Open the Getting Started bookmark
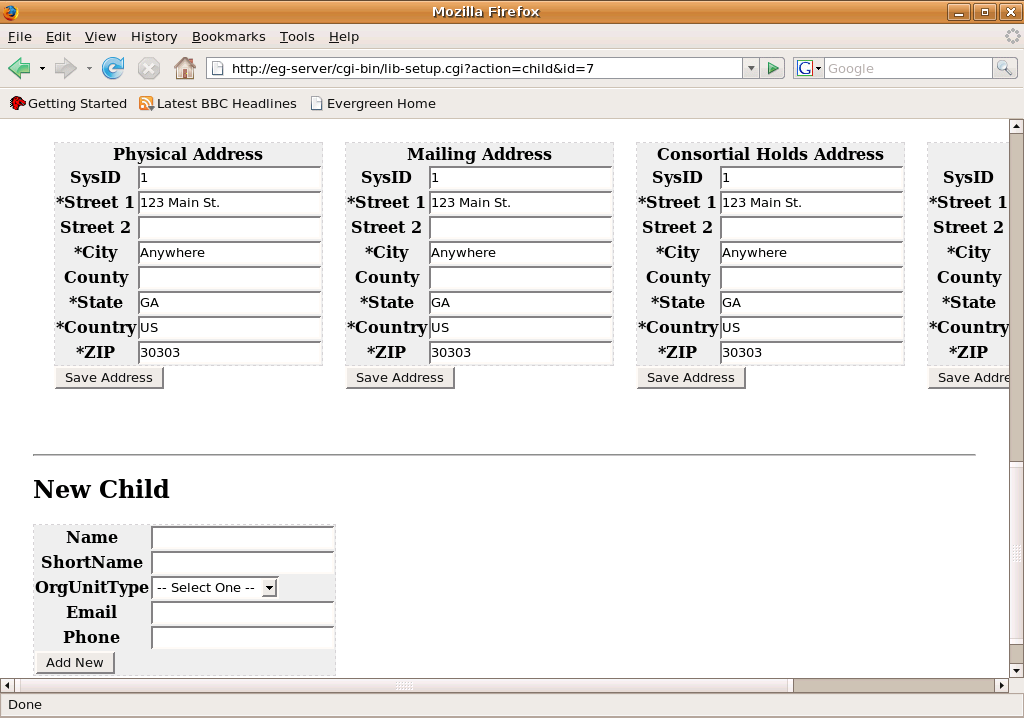1024x718 pixels. tap(68, 103)
